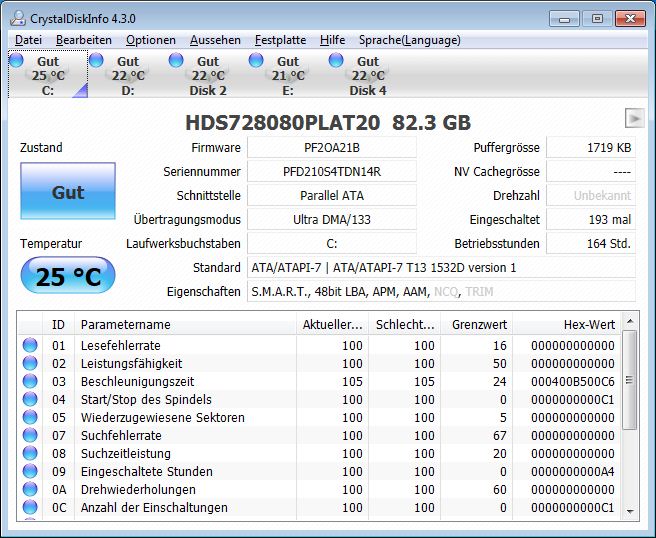Select the D: disk tab
Screen dimensions: 656x538
(128, 74)
